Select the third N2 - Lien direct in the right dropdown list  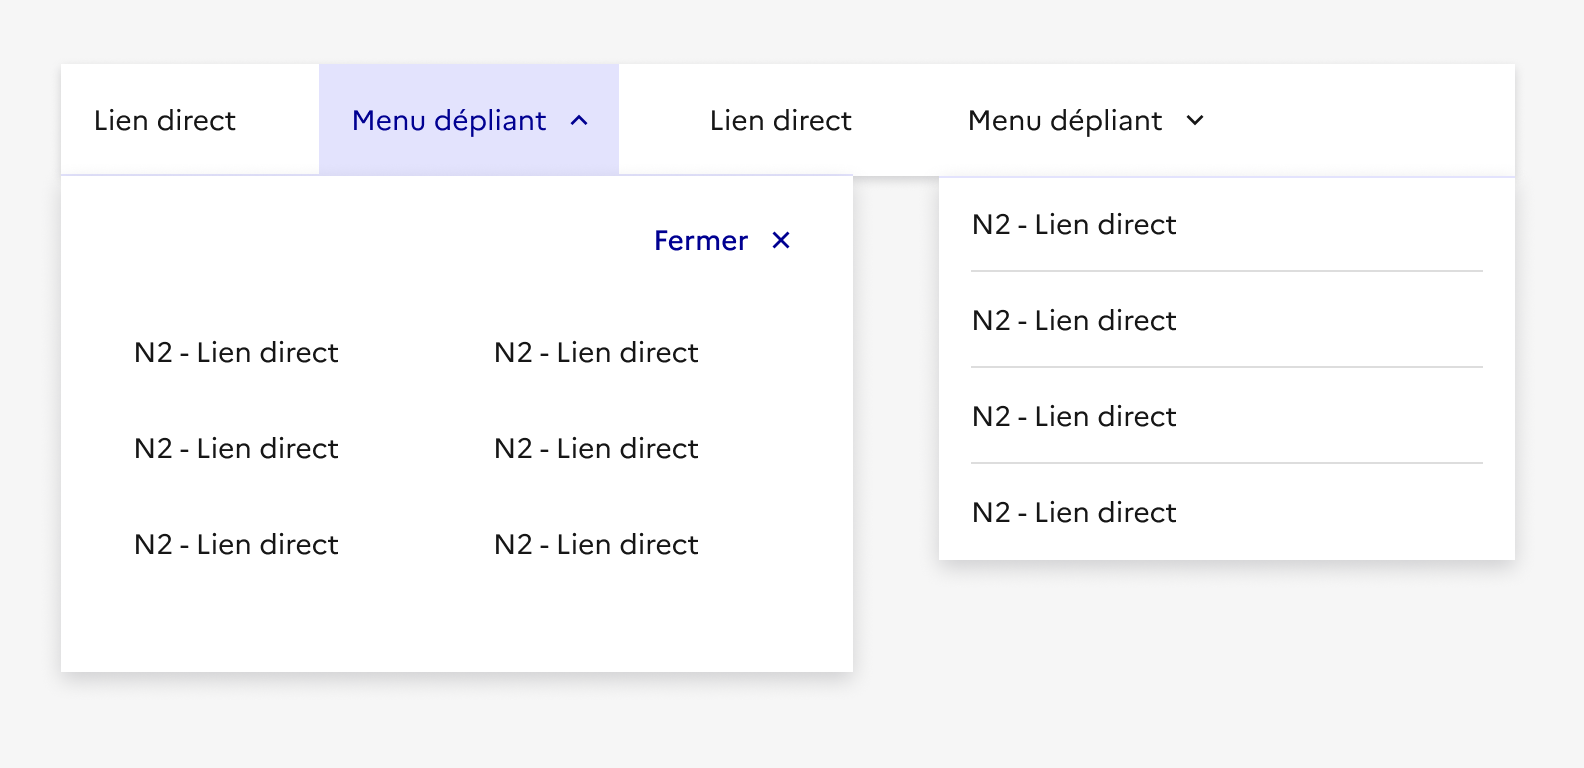pos(1074,416)
